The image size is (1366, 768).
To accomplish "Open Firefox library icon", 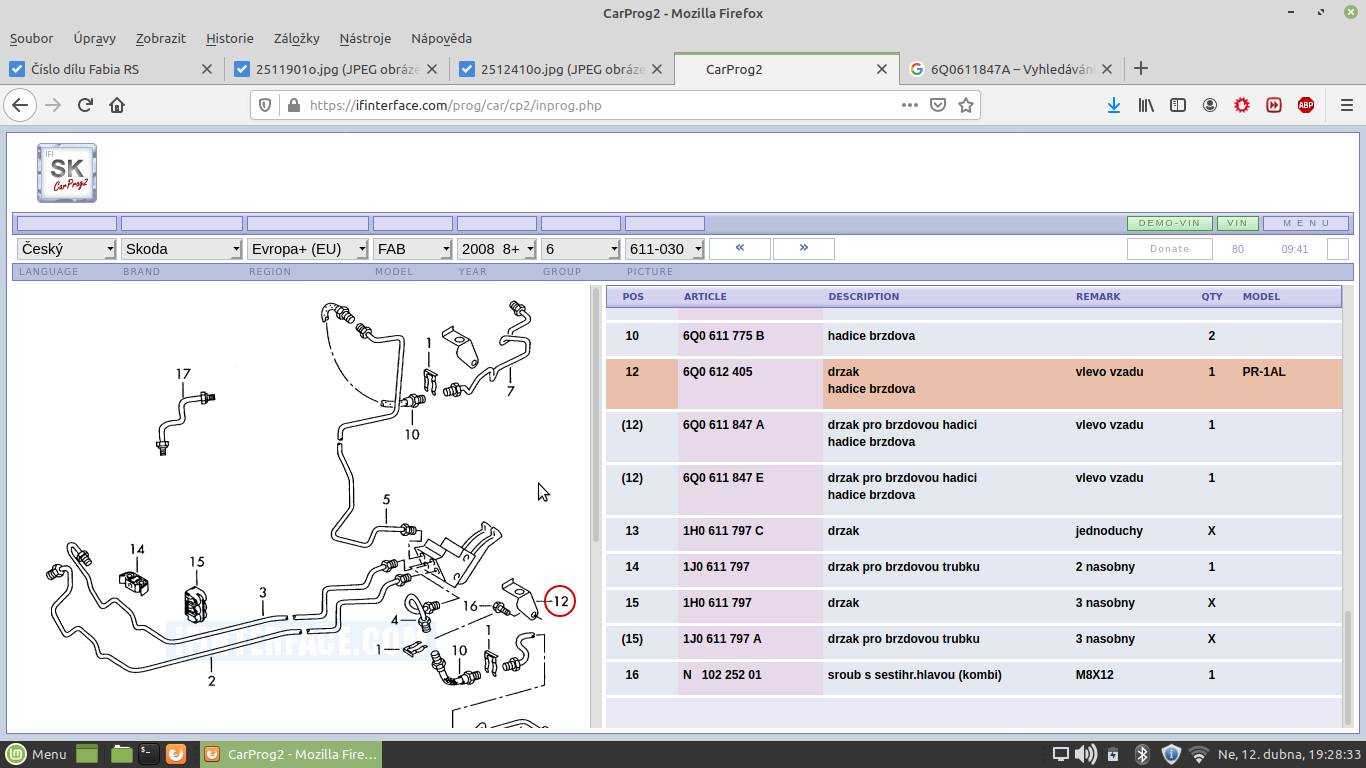I will 1146,105.
